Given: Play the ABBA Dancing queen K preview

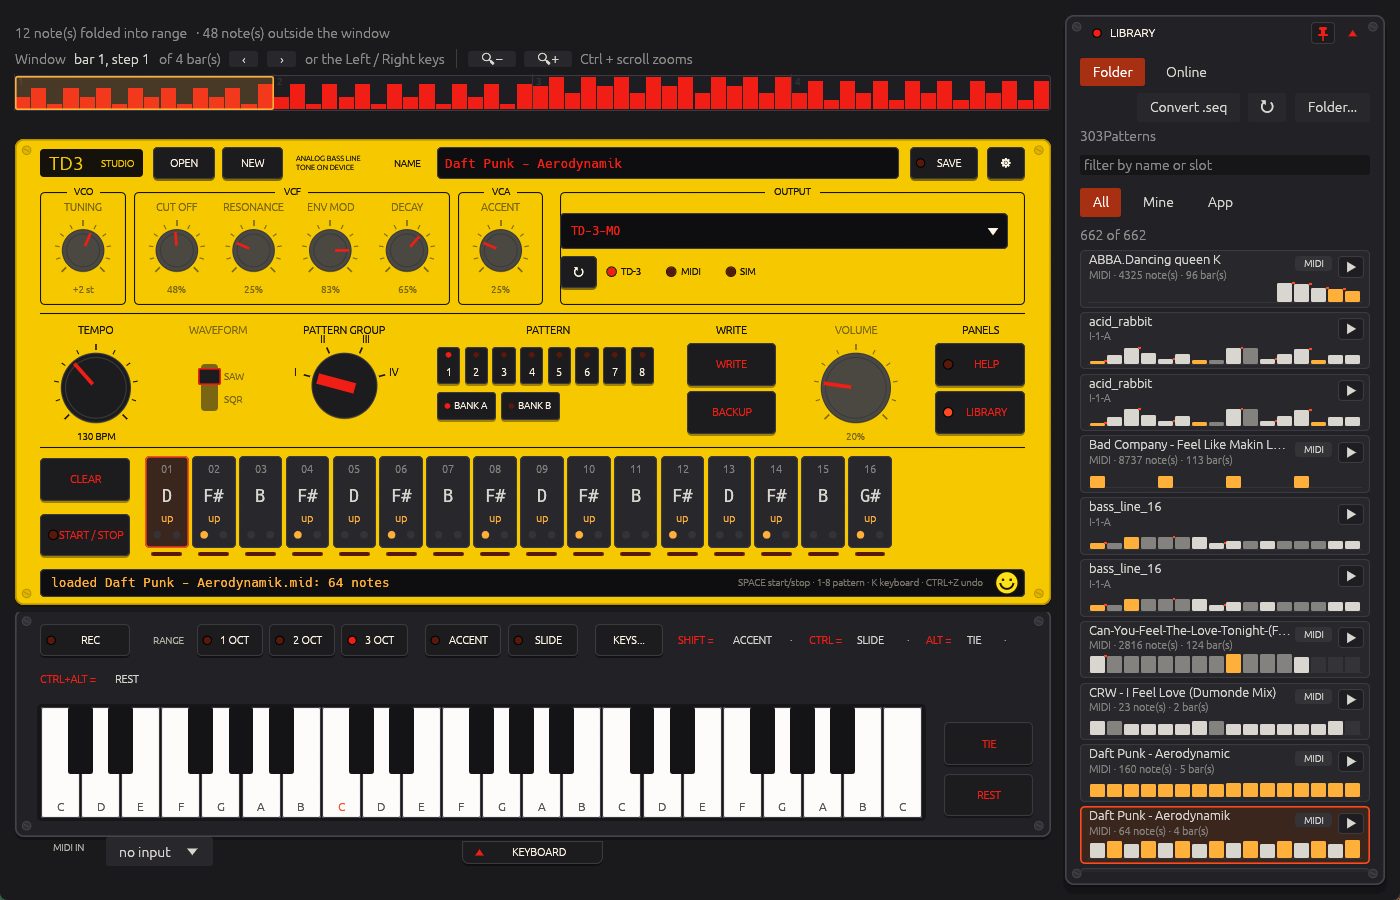Looking at the screenshot, I should pyautogui.click(x=1351, y=267).
